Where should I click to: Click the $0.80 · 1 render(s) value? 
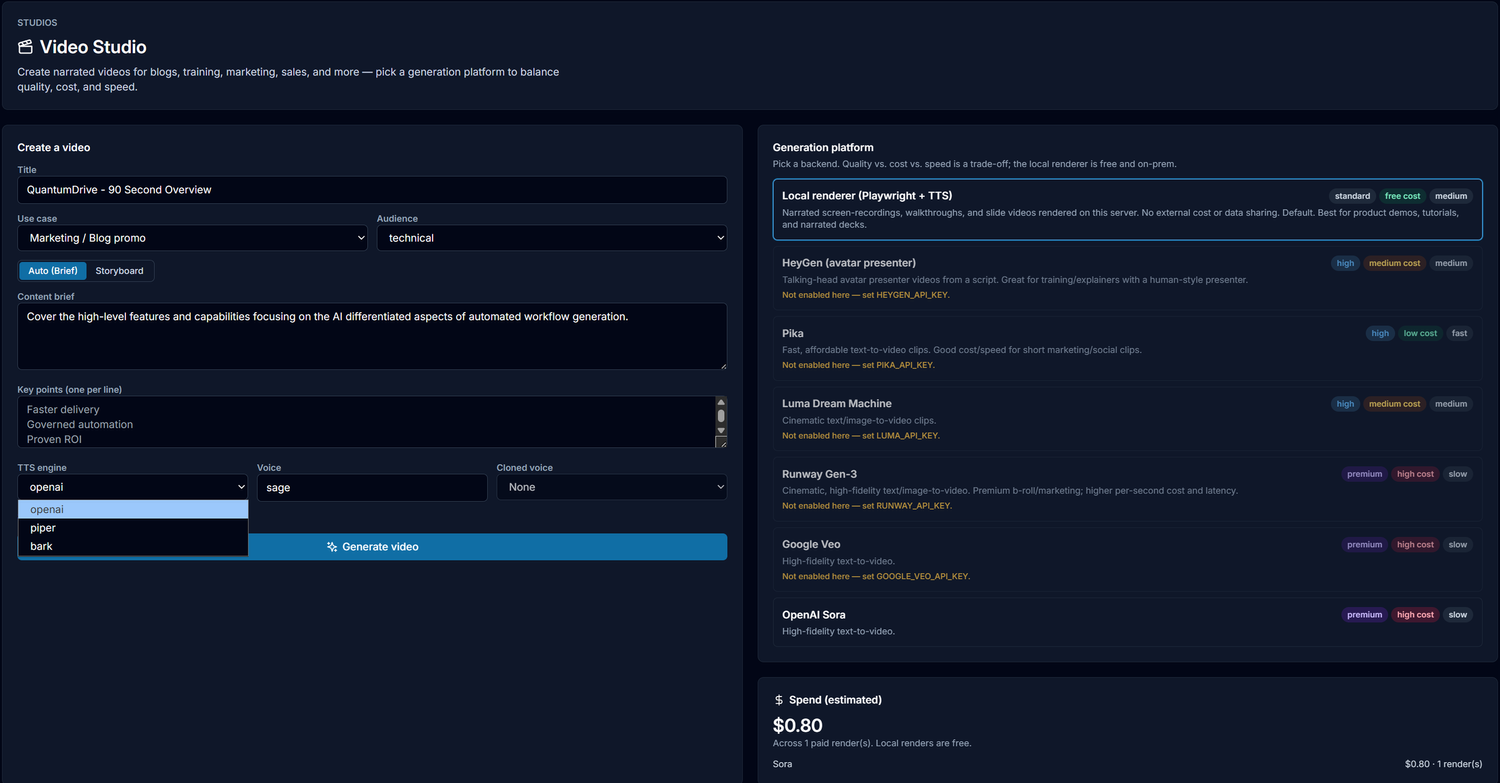tap(1443, 764)
